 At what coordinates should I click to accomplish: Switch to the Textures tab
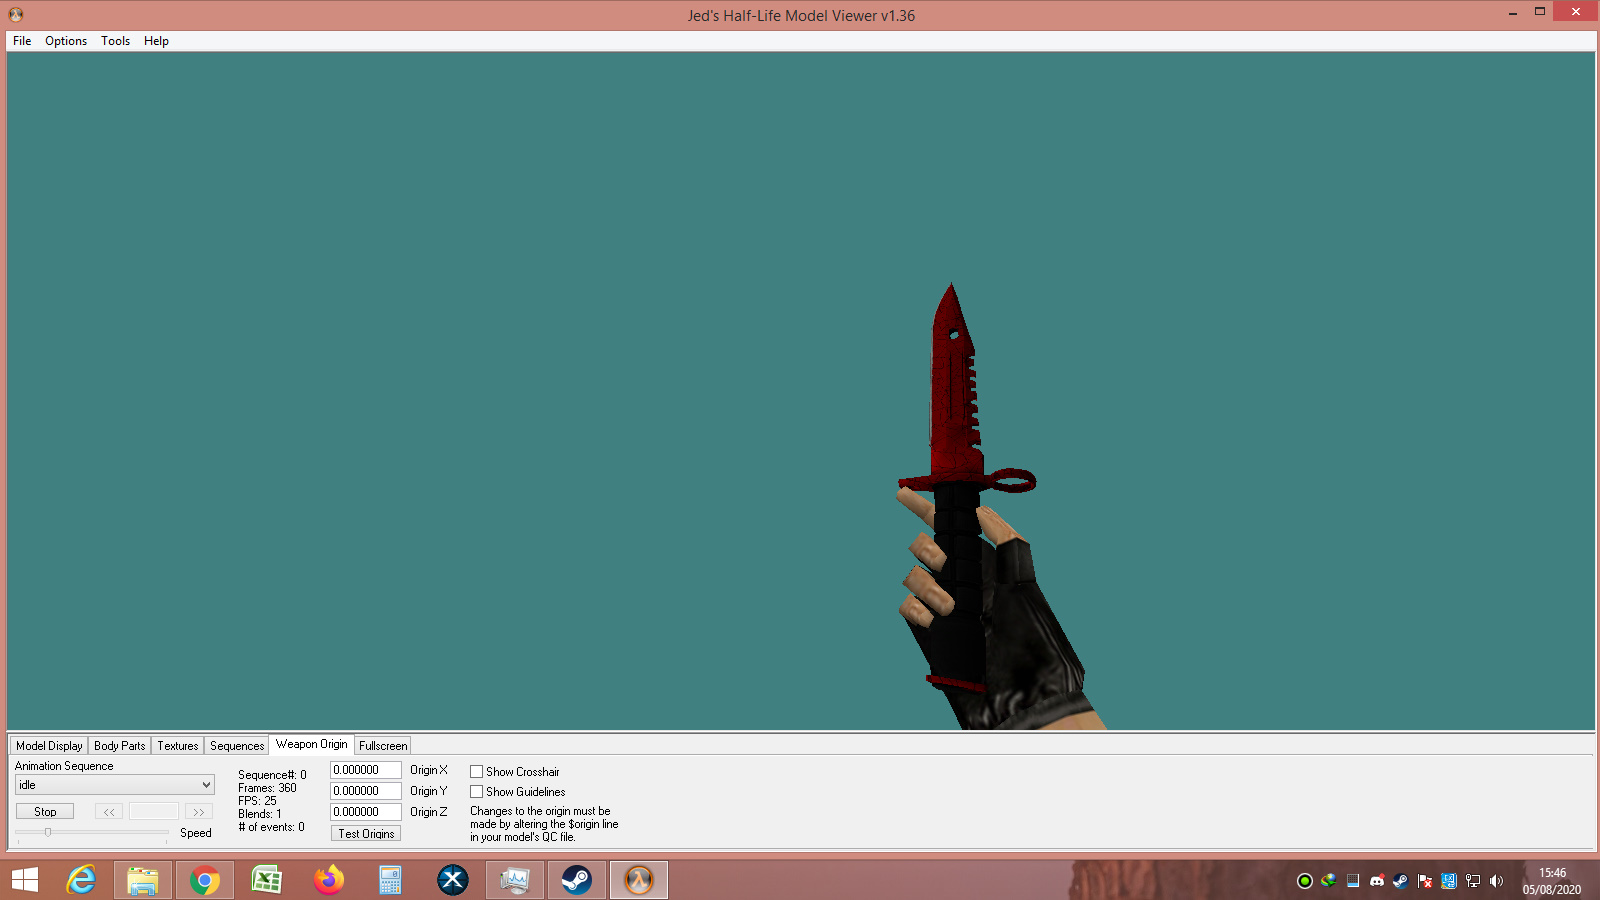tap(178, 746)
